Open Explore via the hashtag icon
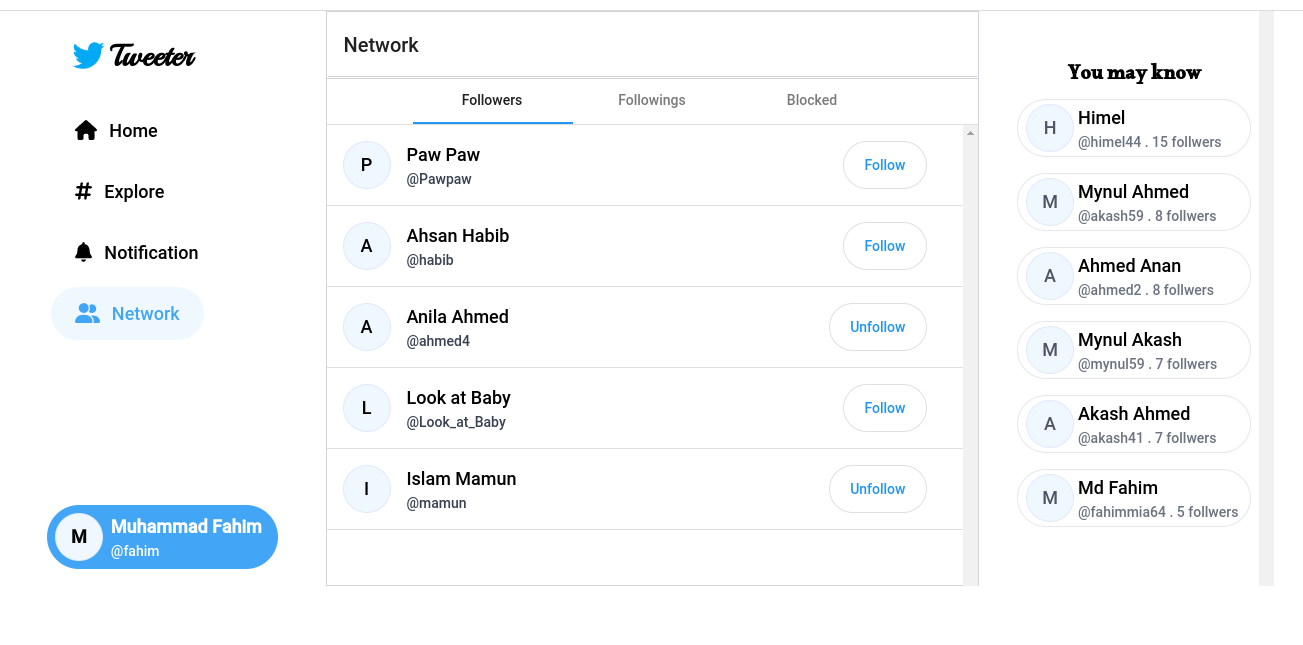 click(84, 191)
